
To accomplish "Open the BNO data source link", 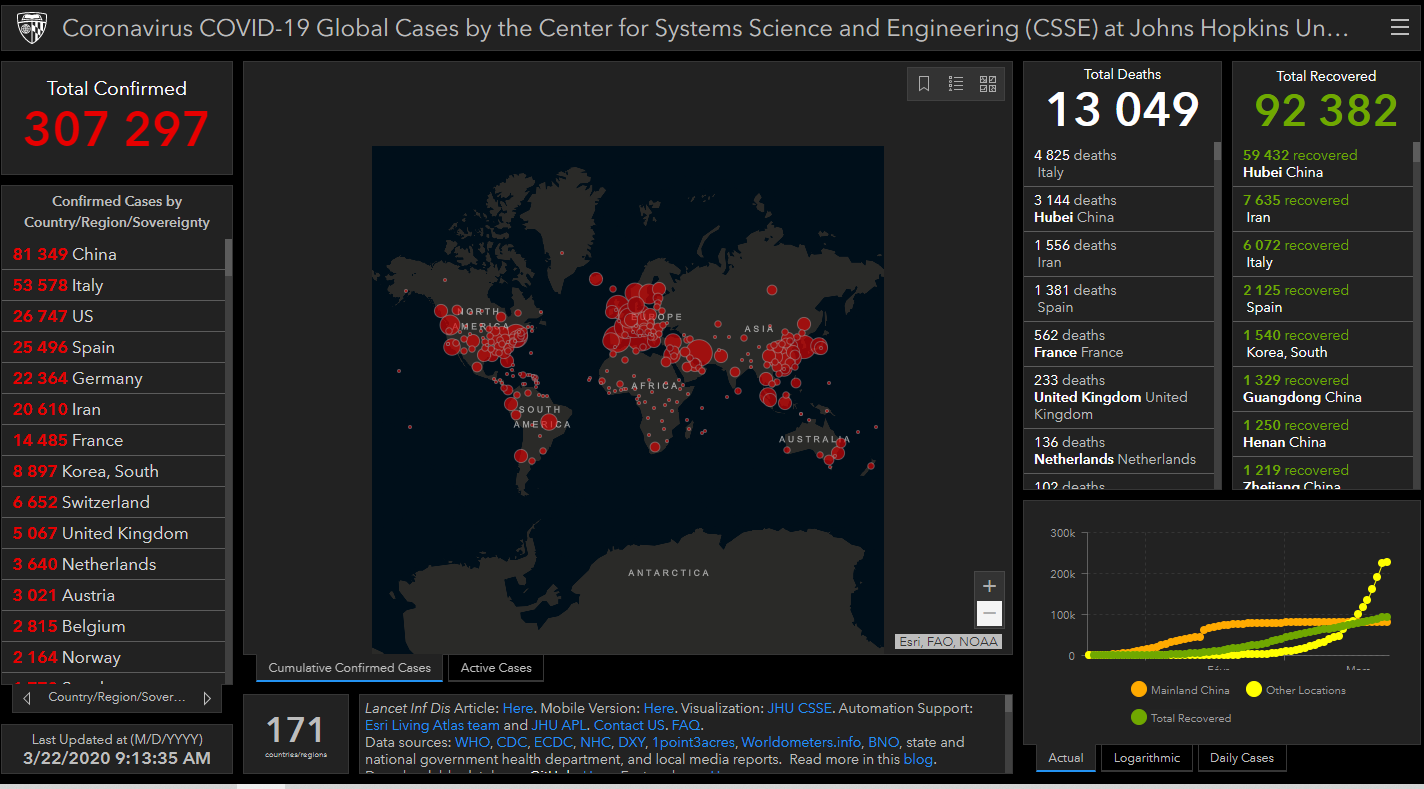I will pos(883,742).
